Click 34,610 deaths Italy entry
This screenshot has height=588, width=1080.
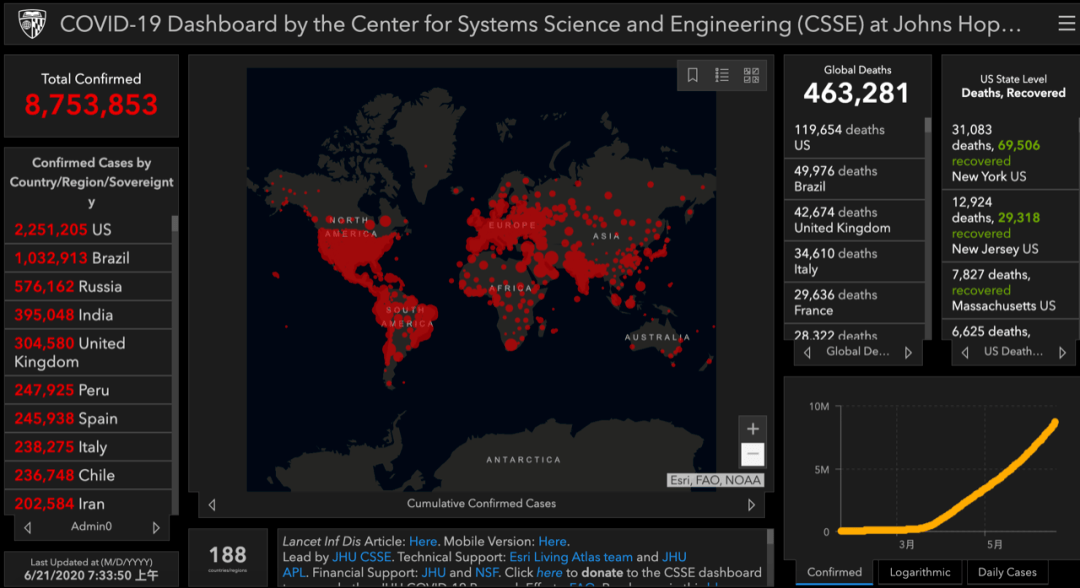(x=854, y=262)
